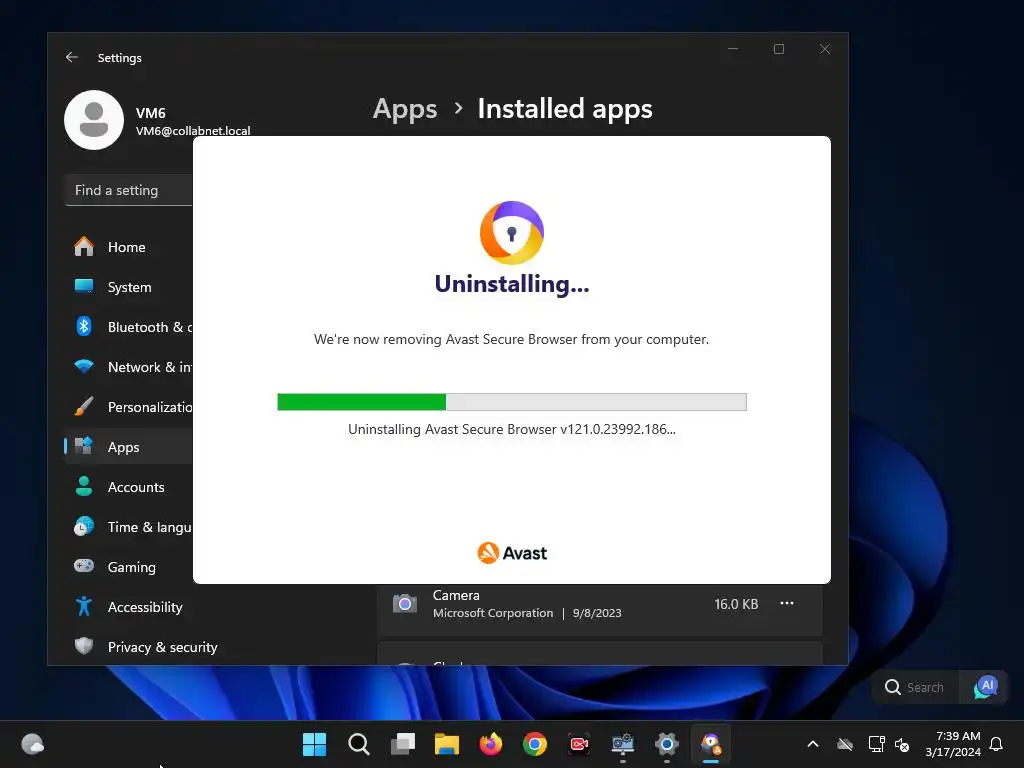This screenshot has height=768, width=1024.
Task: Select Gaming in the sidebar
Action: pyautogui.click(x=129, y=567)
